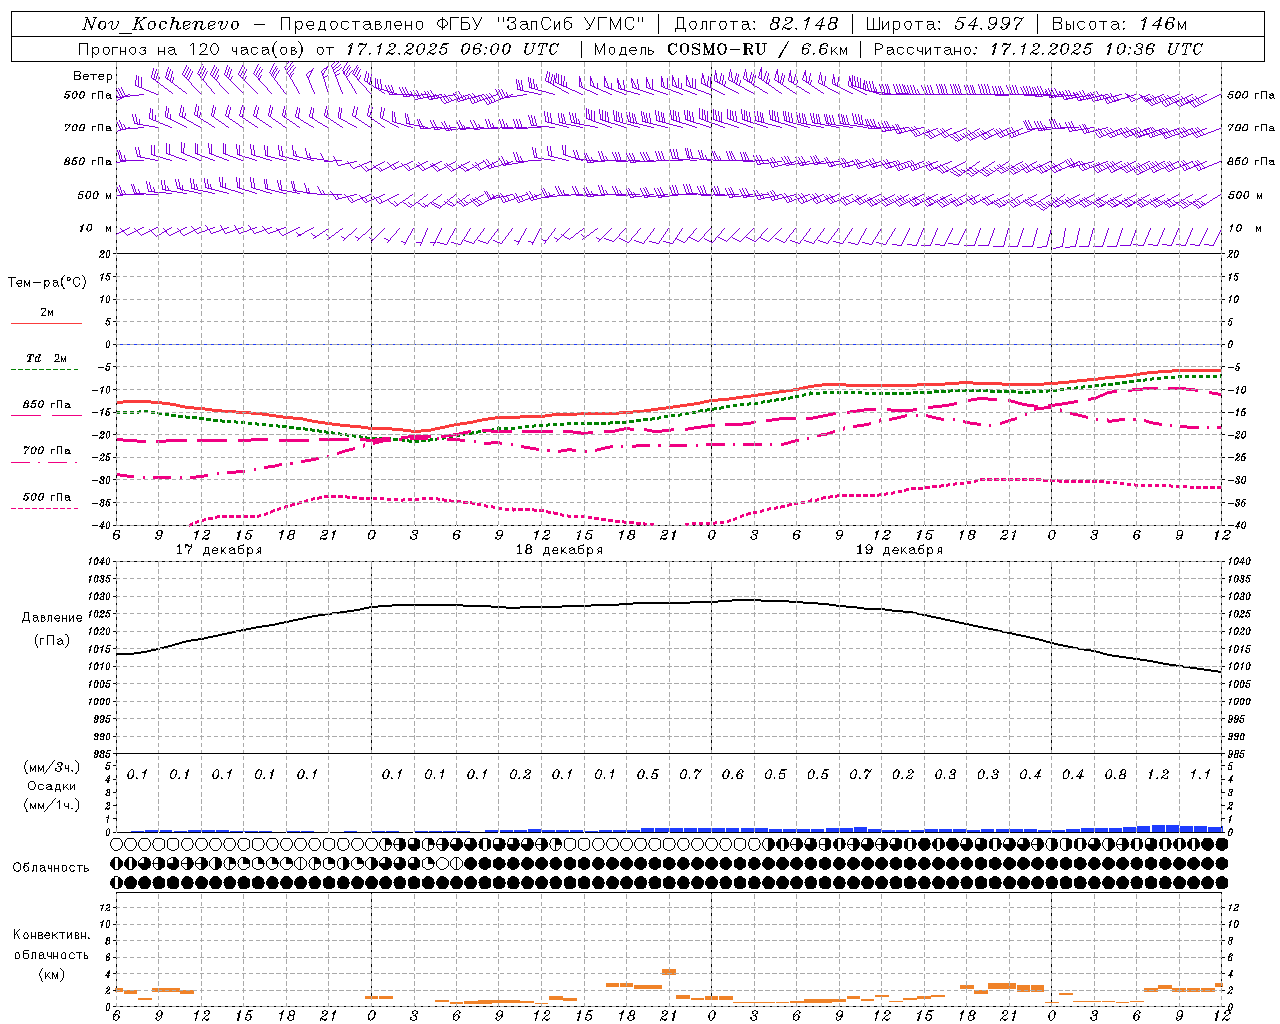Select the forecast start time 17.12.2025 06:00 UTC
The image size is (1280, 1024).
pyautogui.click(x=452, y=48)
